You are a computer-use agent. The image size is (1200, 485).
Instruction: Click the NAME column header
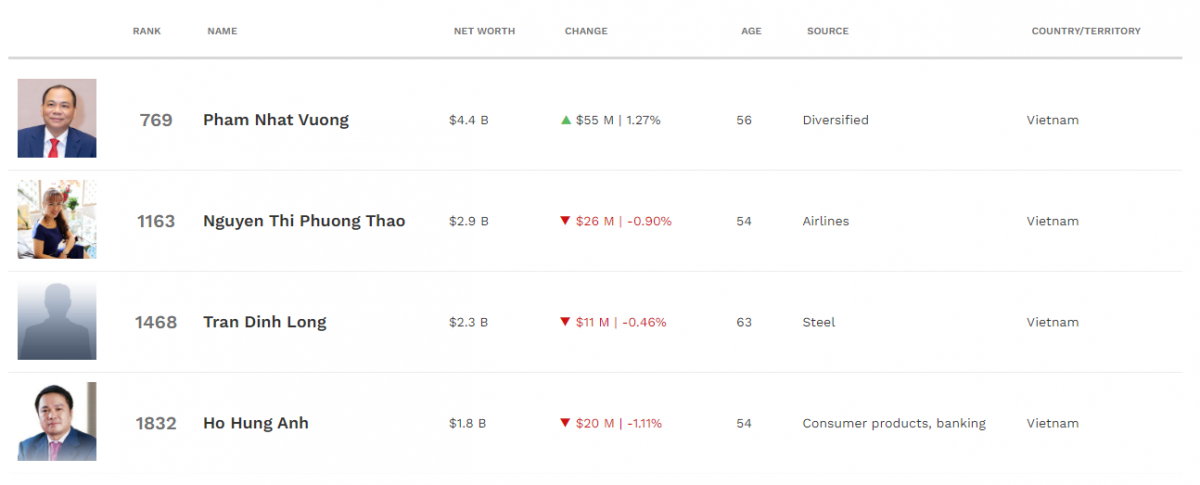click(222, 31)
